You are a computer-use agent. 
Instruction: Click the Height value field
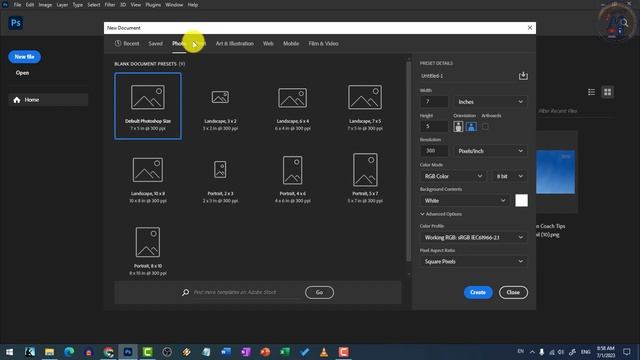(434, 127)
